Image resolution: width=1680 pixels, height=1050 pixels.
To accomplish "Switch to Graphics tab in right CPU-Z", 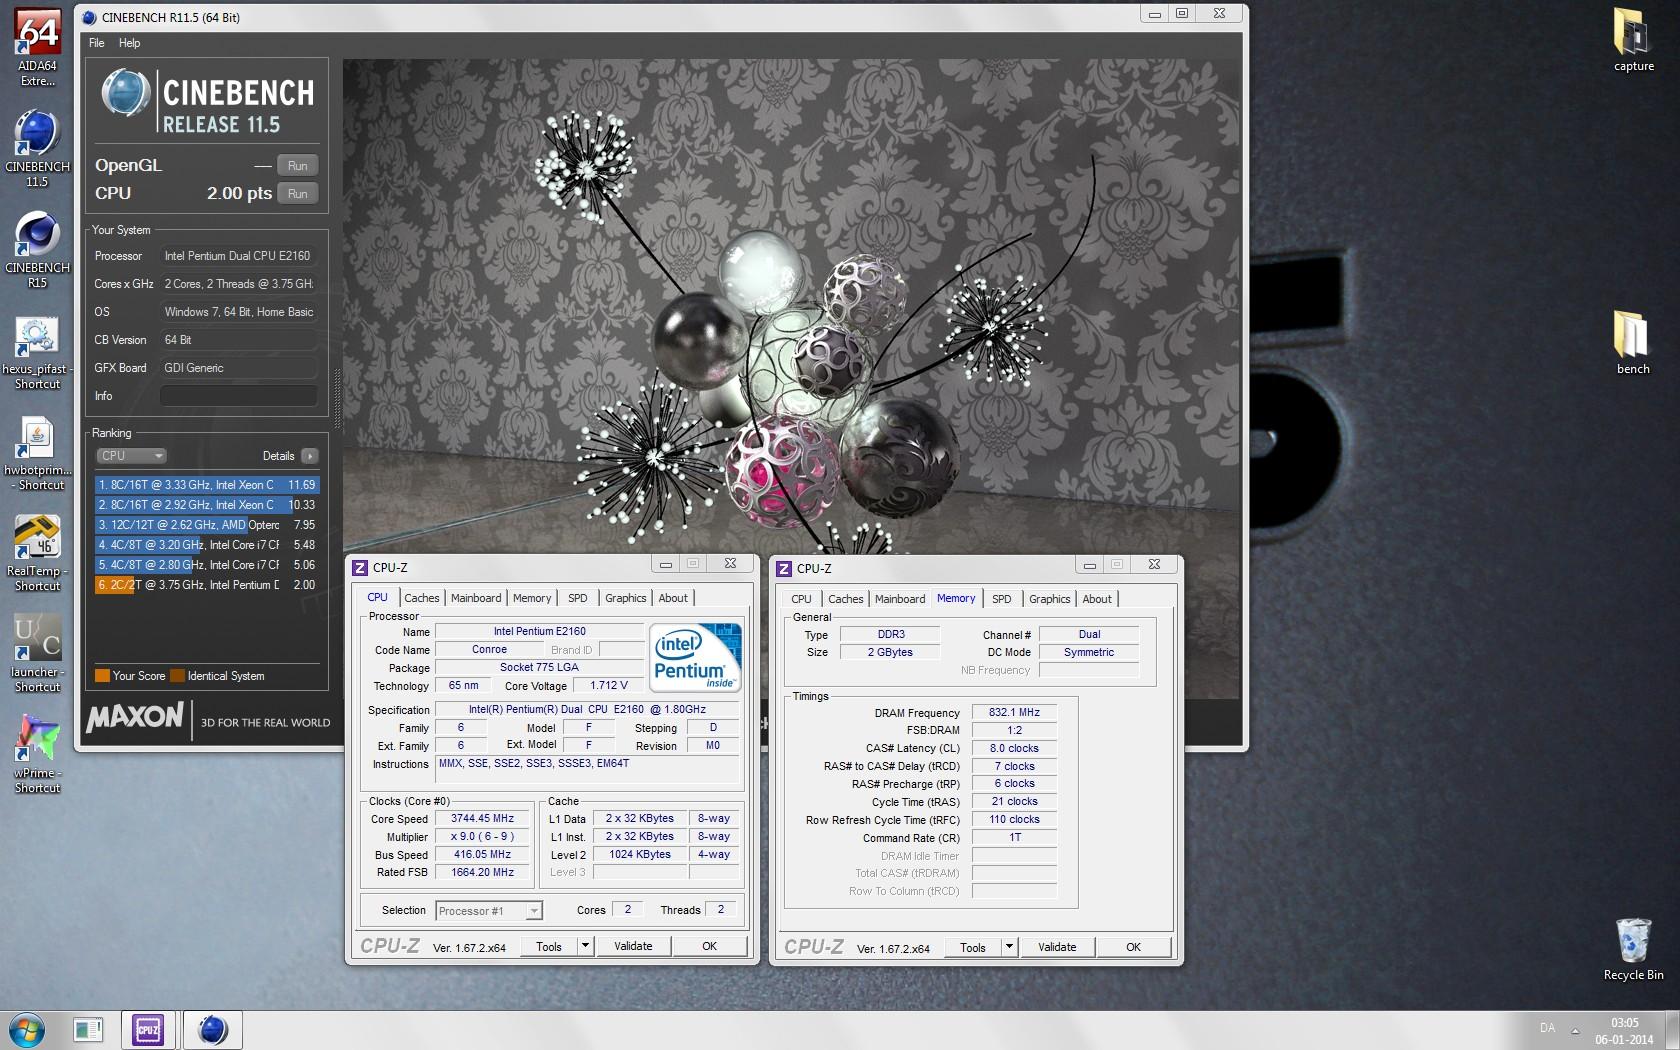I will tap(1049, 599).
